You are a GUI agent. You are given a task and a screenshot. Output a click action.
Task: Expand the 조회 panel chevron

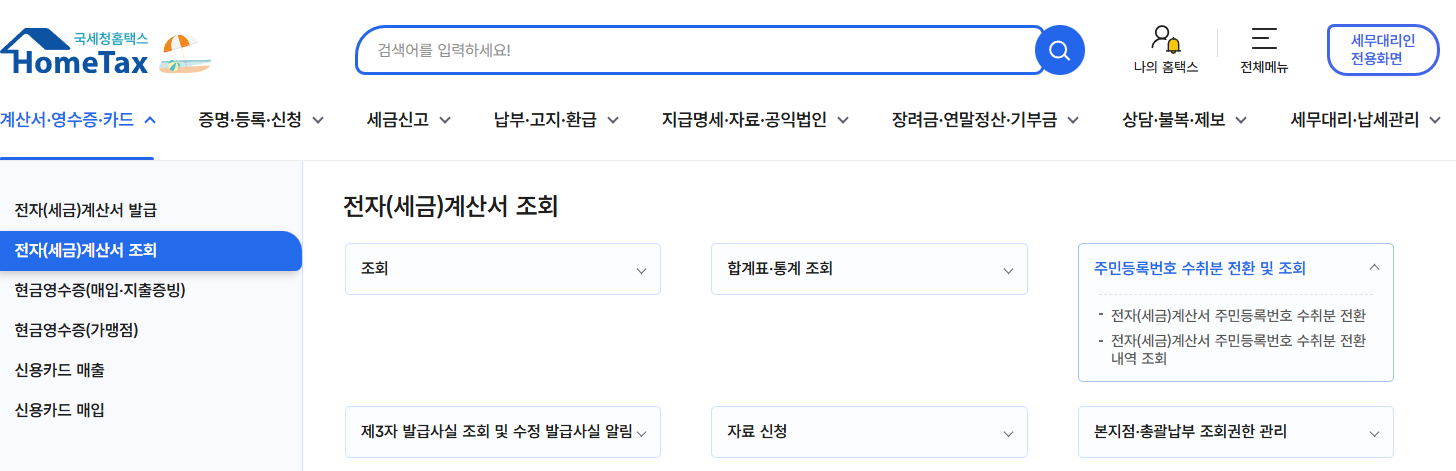click(641, 270)
